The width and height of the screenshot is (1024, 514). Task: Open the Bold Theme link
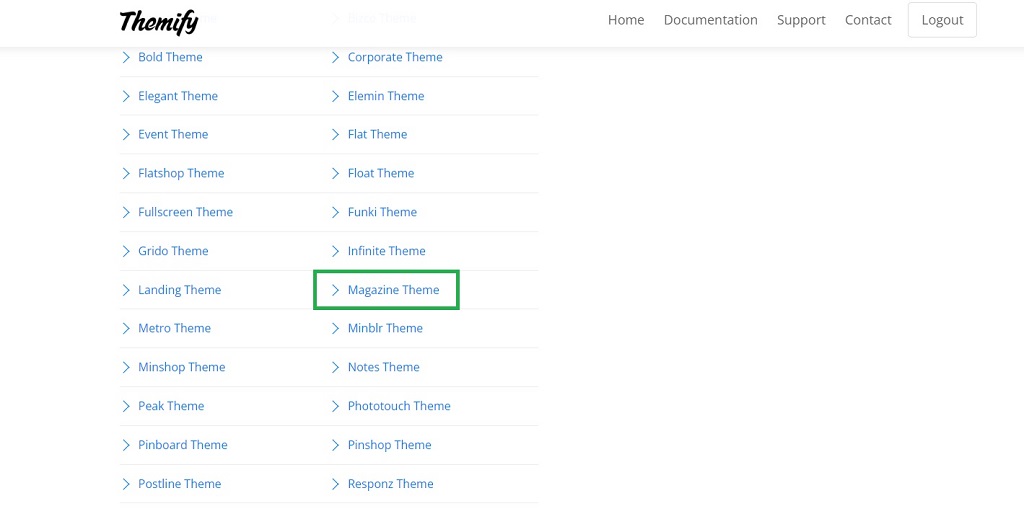[170, 57]
